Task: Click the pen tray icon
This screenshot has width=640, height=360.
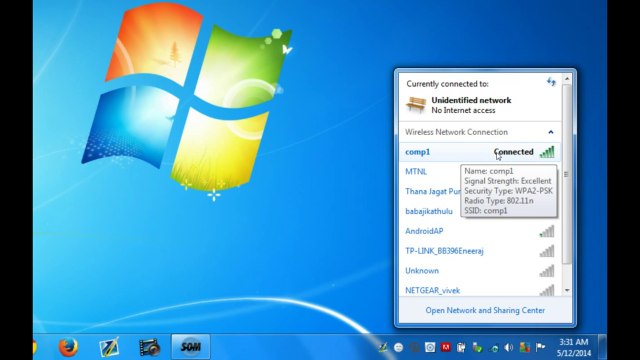Action: [383, 347]
